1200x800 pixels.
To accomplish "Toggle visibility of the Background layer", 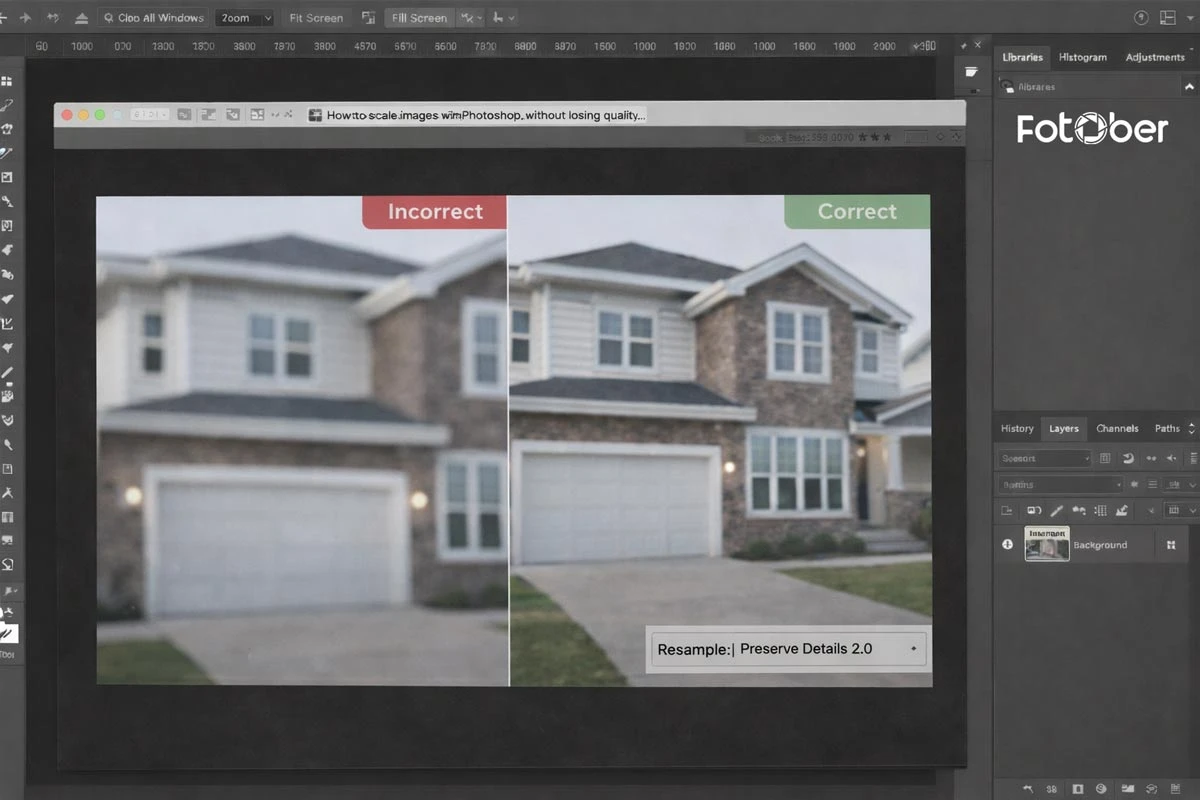I will tap(1006, 545).
